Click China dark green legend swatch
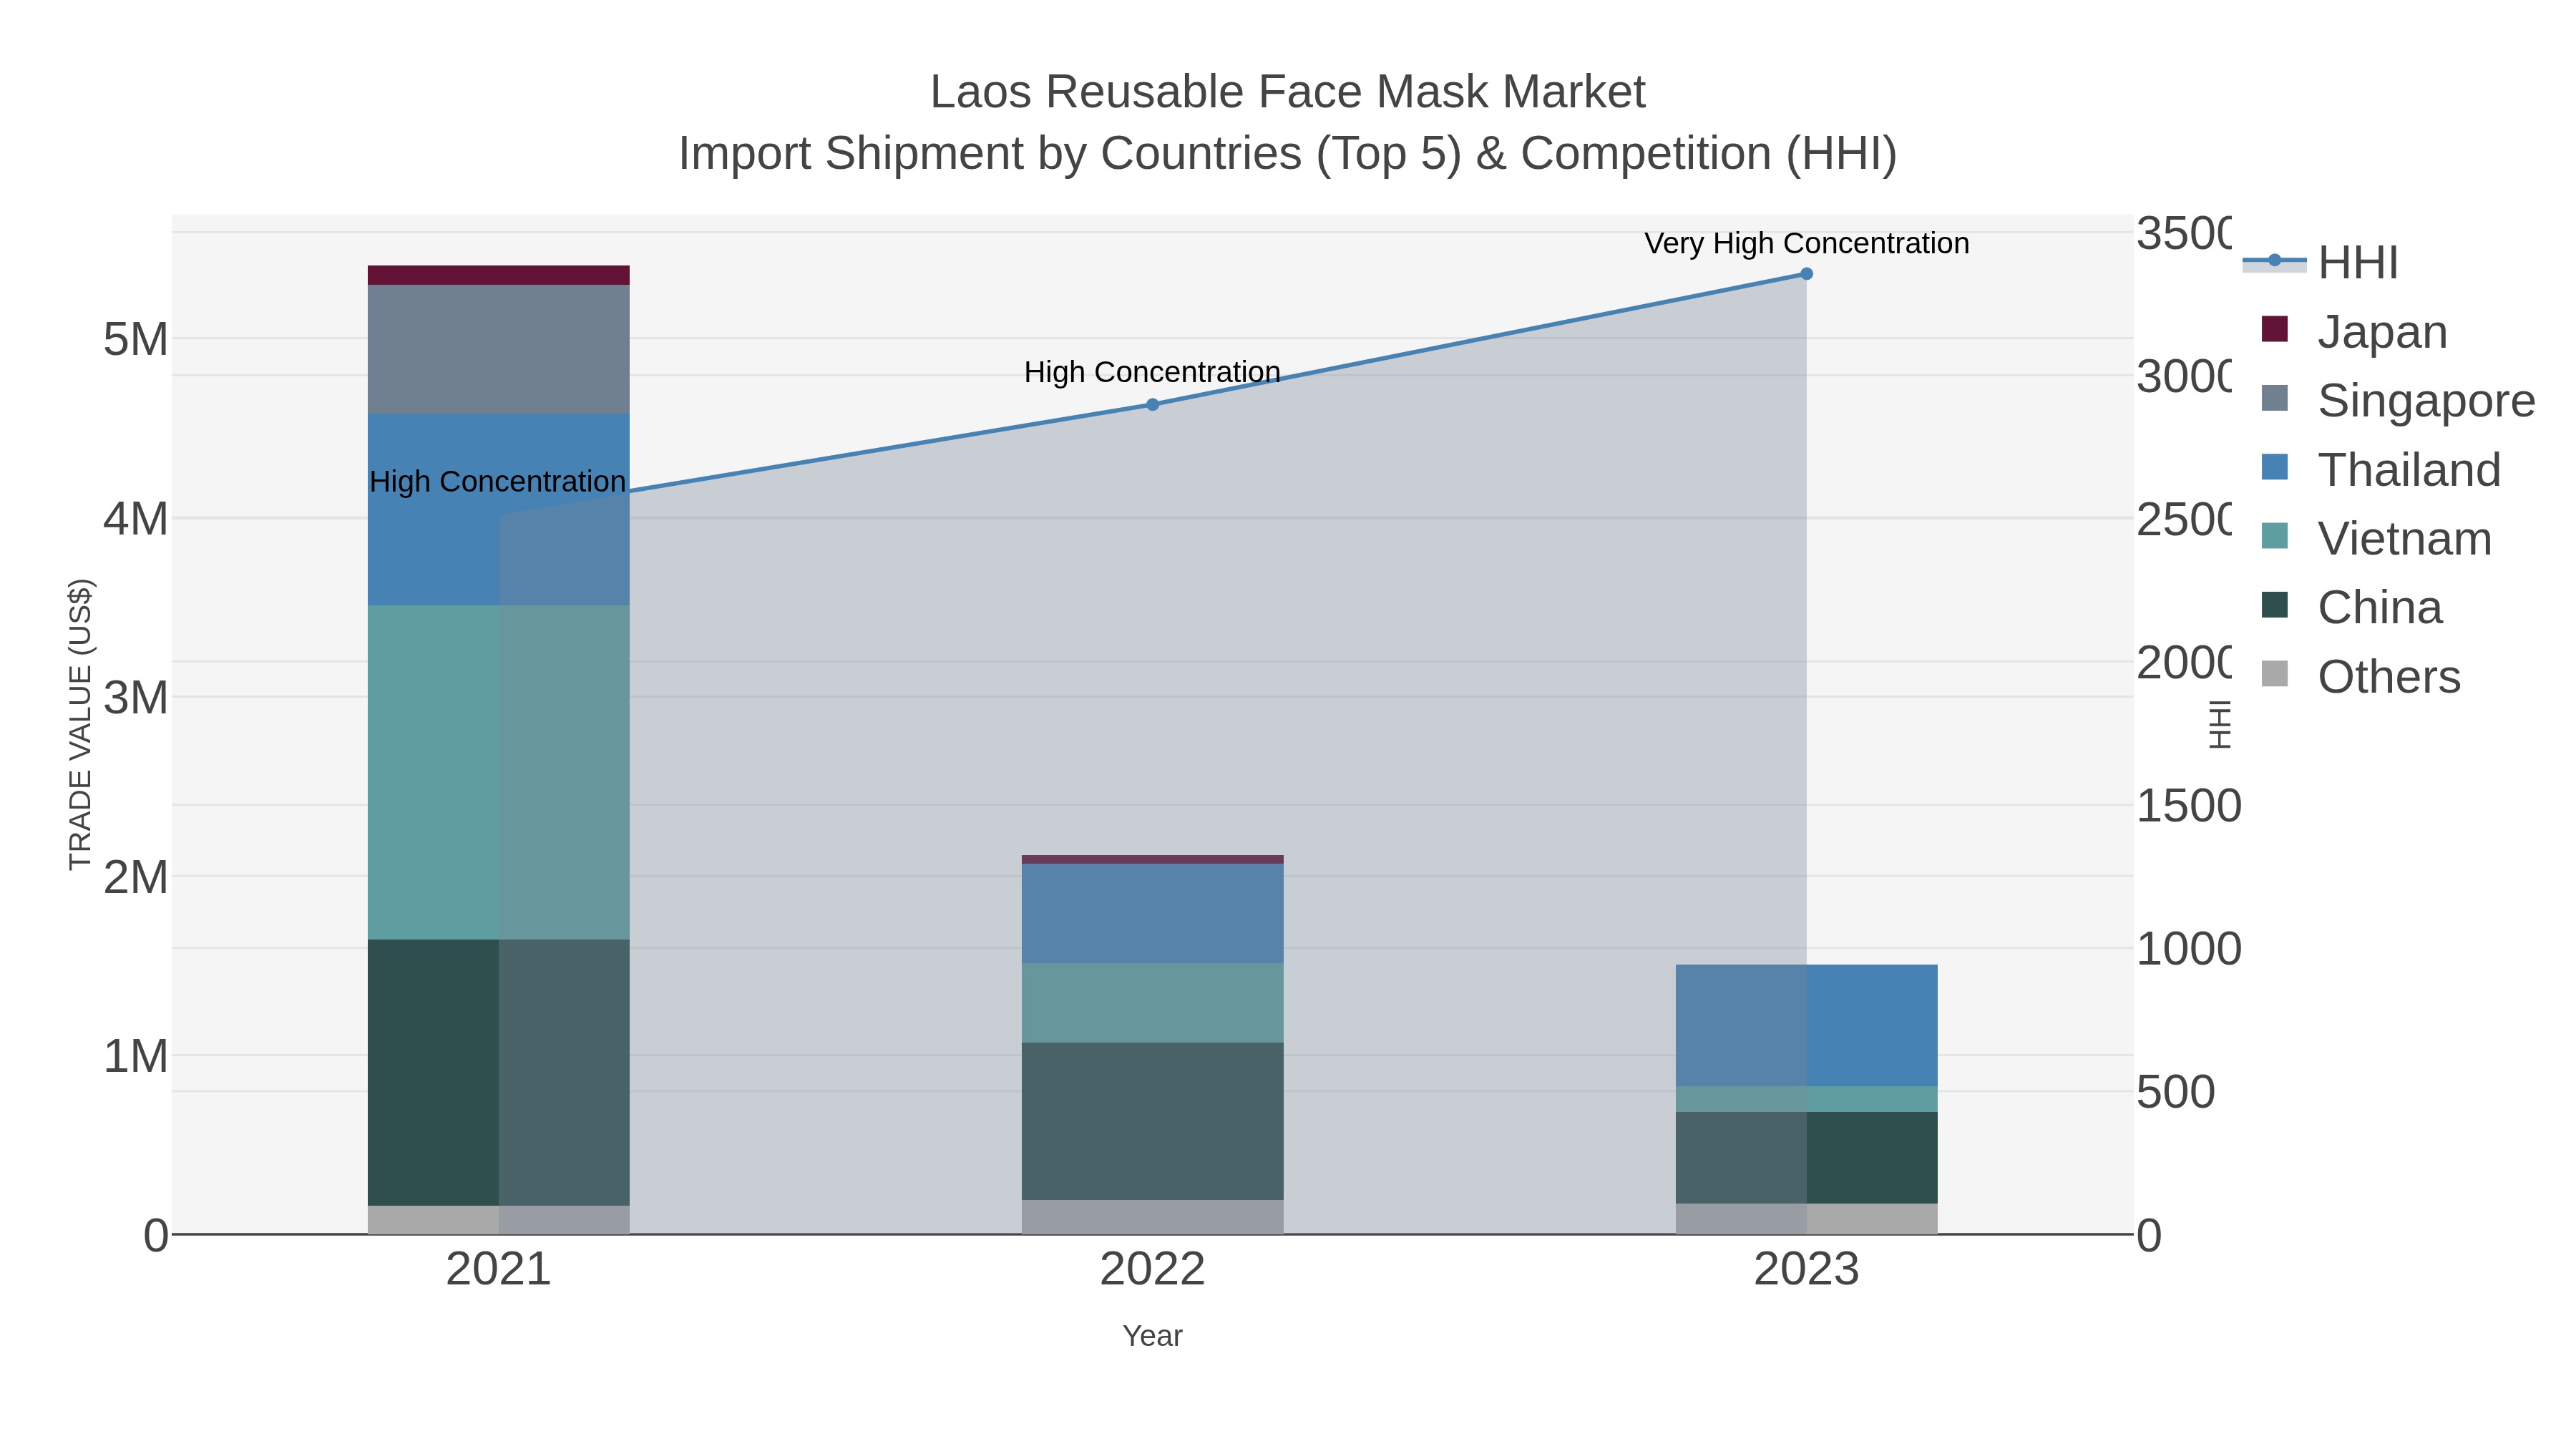The width and height of the screenshot is (2576, 1449). (2275, 605)
